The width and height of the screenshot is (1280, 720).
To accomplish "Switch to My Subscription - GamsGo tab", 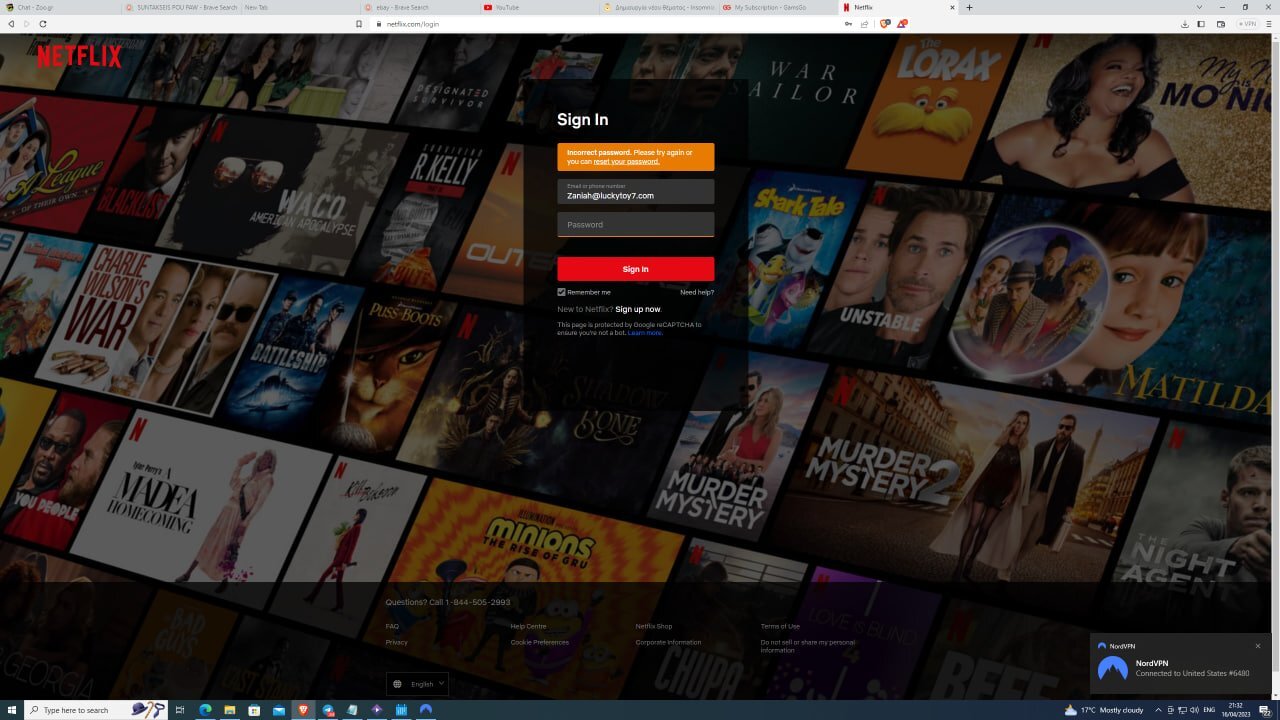I will (777, 7).
